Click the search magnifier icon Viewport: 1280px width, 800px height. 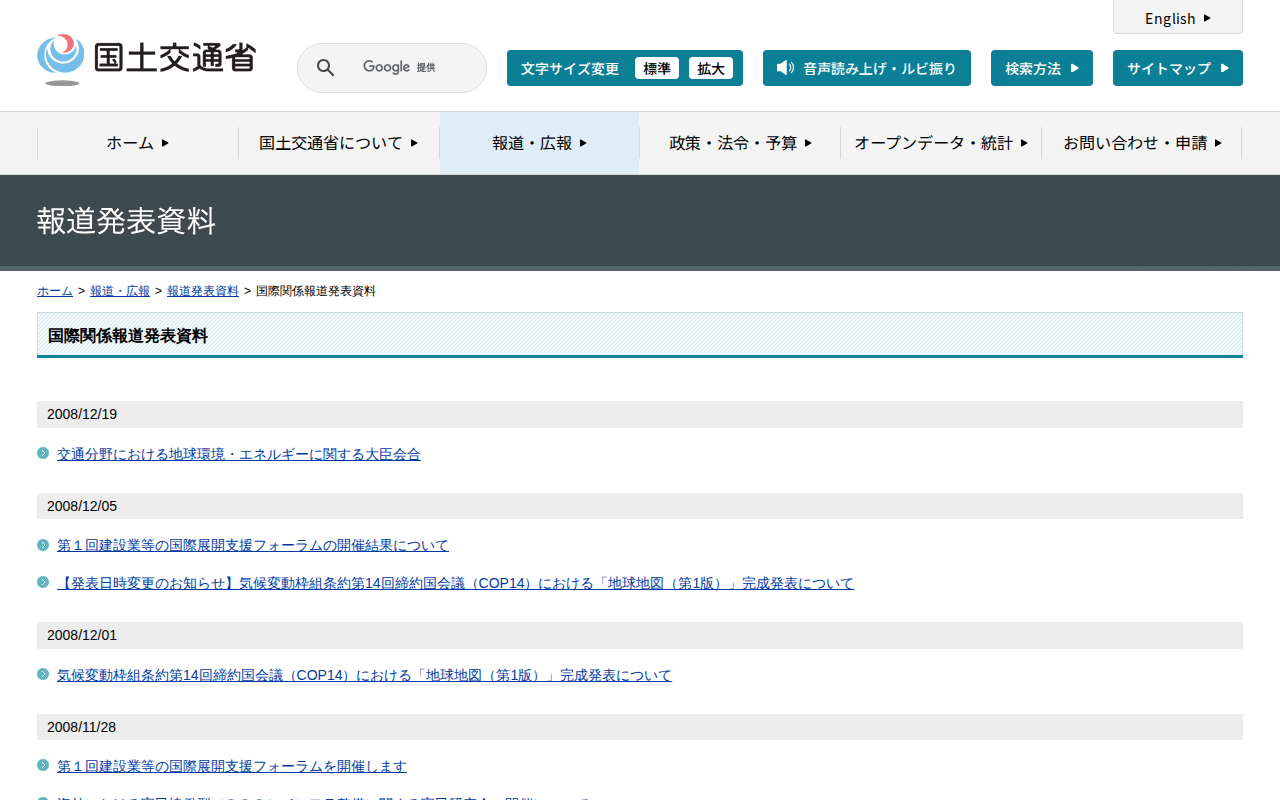[x=325, y=68]
